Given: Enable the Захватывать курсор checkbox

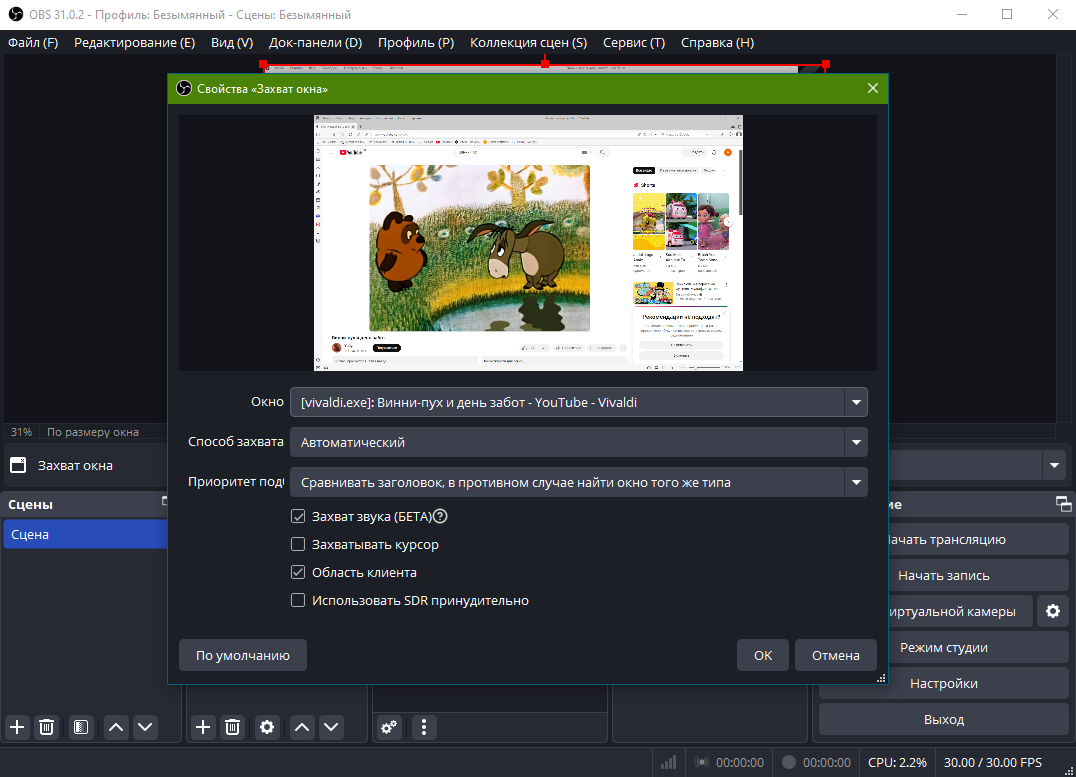Looking at the screenshot, I should [298, 544].
